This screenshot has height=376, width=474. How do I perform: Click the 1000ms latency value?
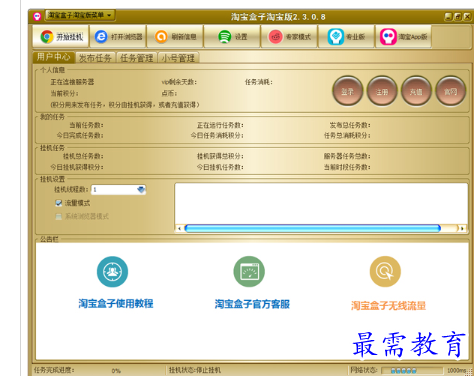point(456,370)
